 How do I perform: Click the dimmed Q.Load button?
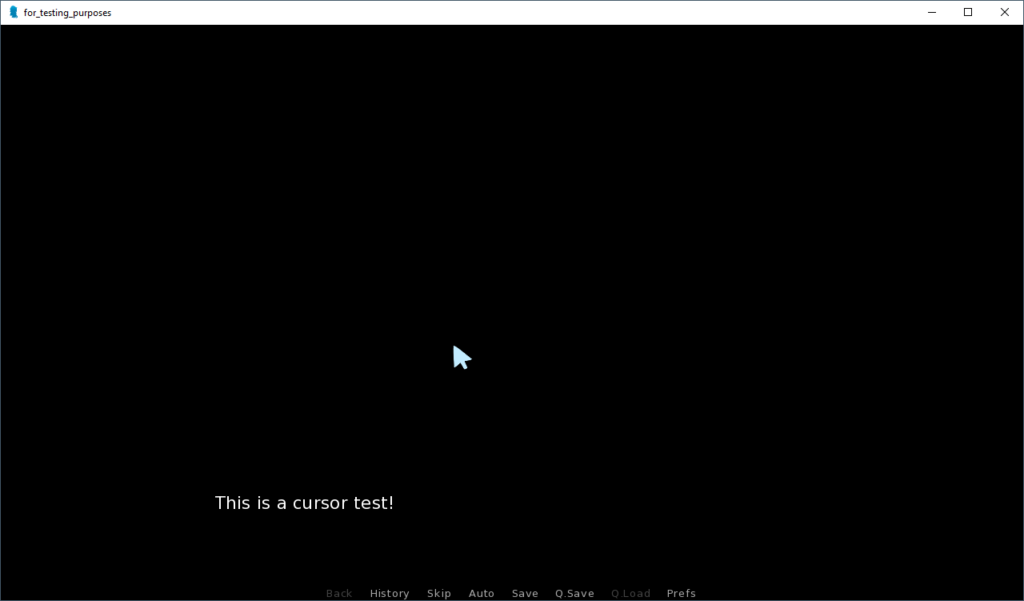tap(631, 593)
